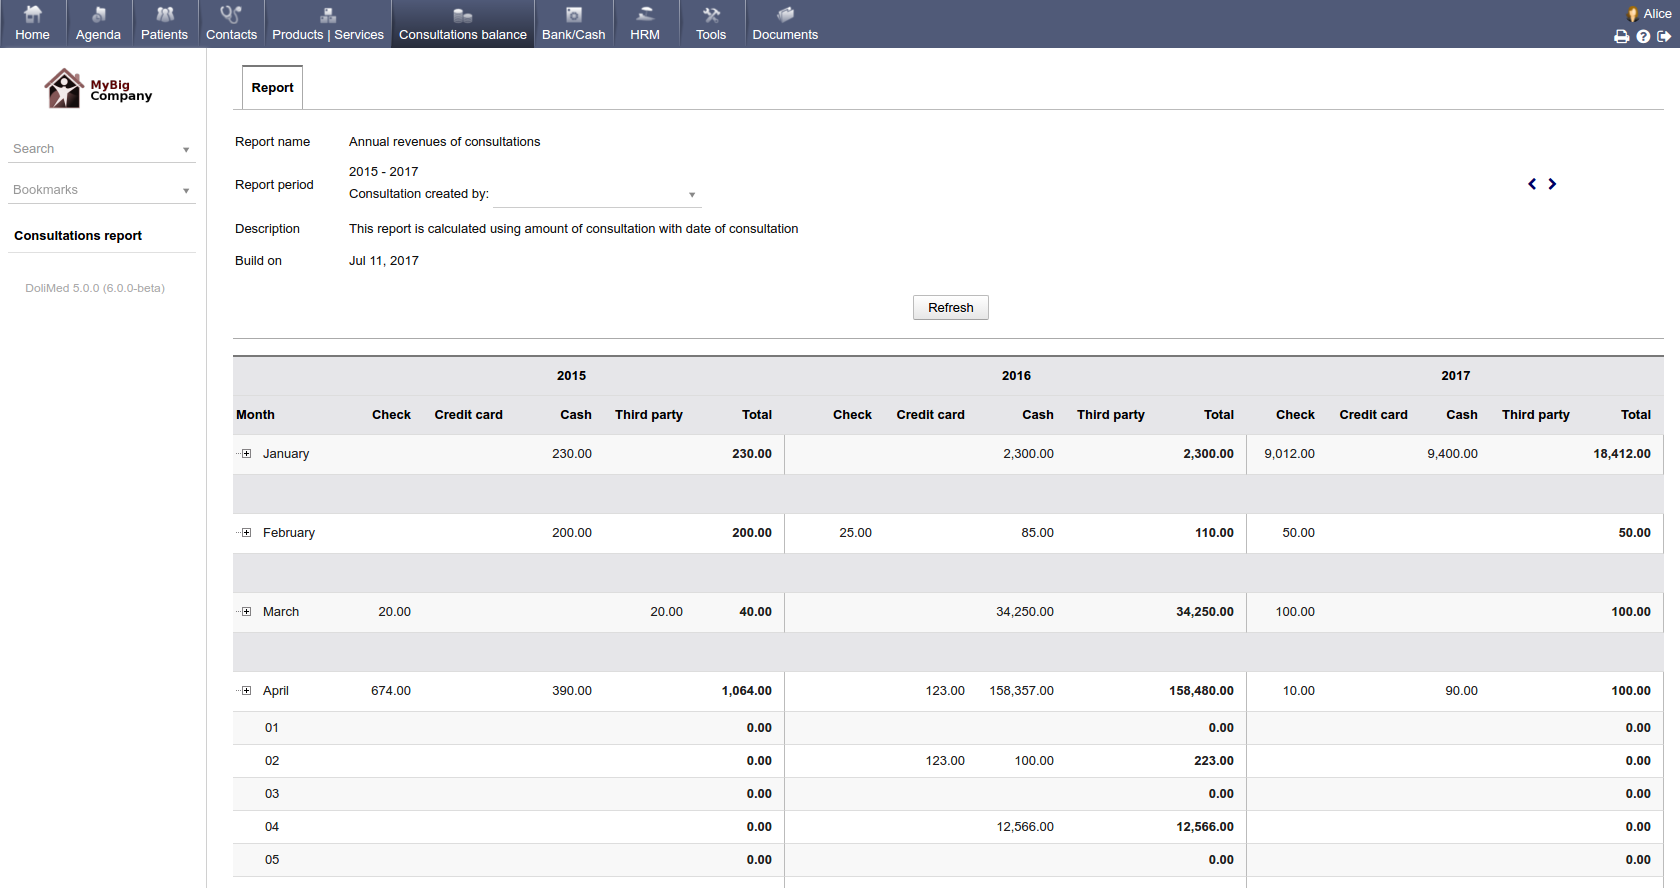
Task: Click April day 02 row label
Action: tap(272, 761)
